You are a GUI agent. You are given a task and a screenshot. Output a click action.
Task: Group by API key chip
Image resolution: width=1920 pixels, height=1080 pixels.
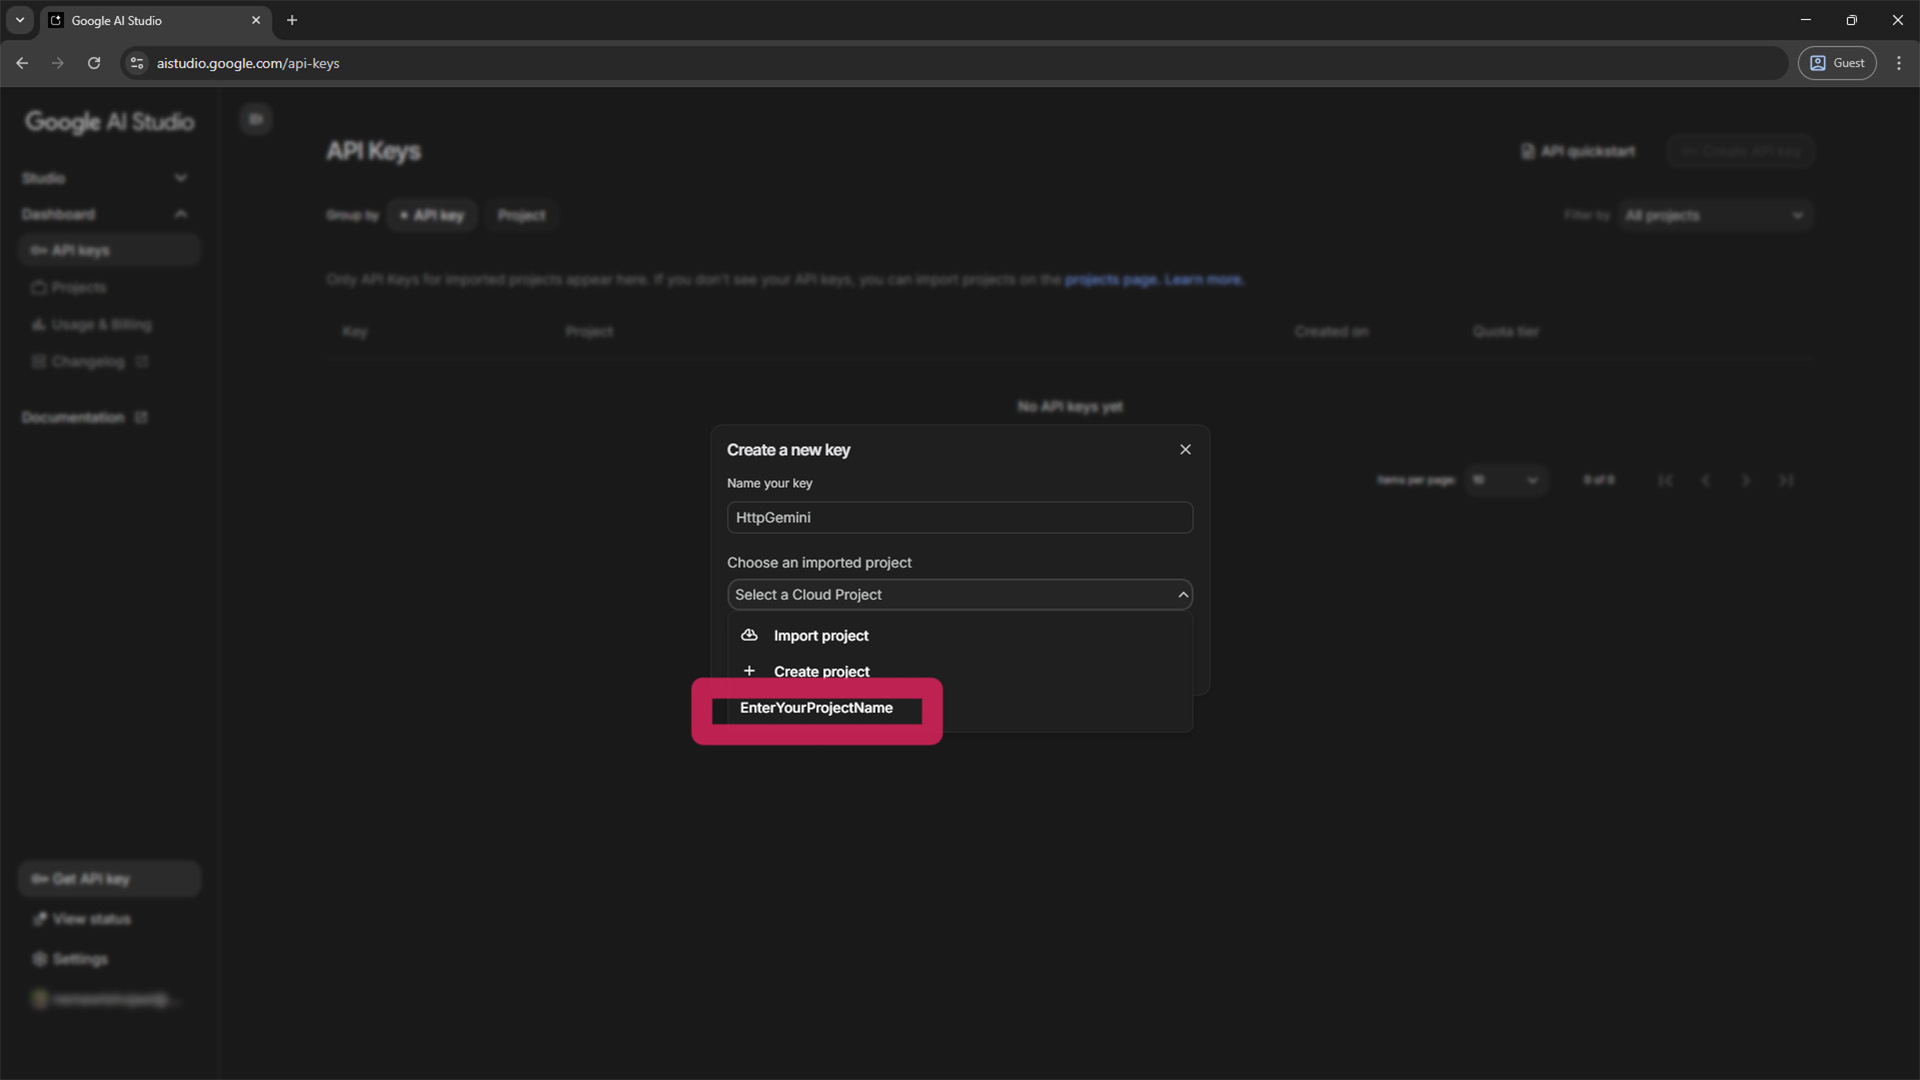[x=431, y=215]
